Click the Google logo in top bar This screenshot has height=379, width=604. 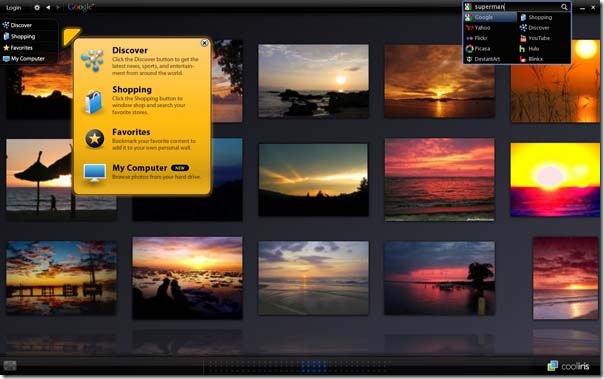tap(81, 7)
